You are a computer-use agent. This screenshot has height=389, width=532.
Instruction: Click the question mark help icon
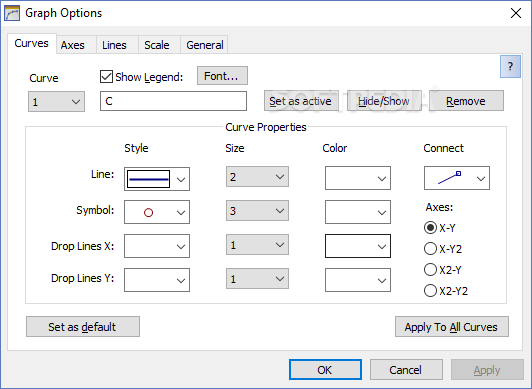tap(510, 66)
